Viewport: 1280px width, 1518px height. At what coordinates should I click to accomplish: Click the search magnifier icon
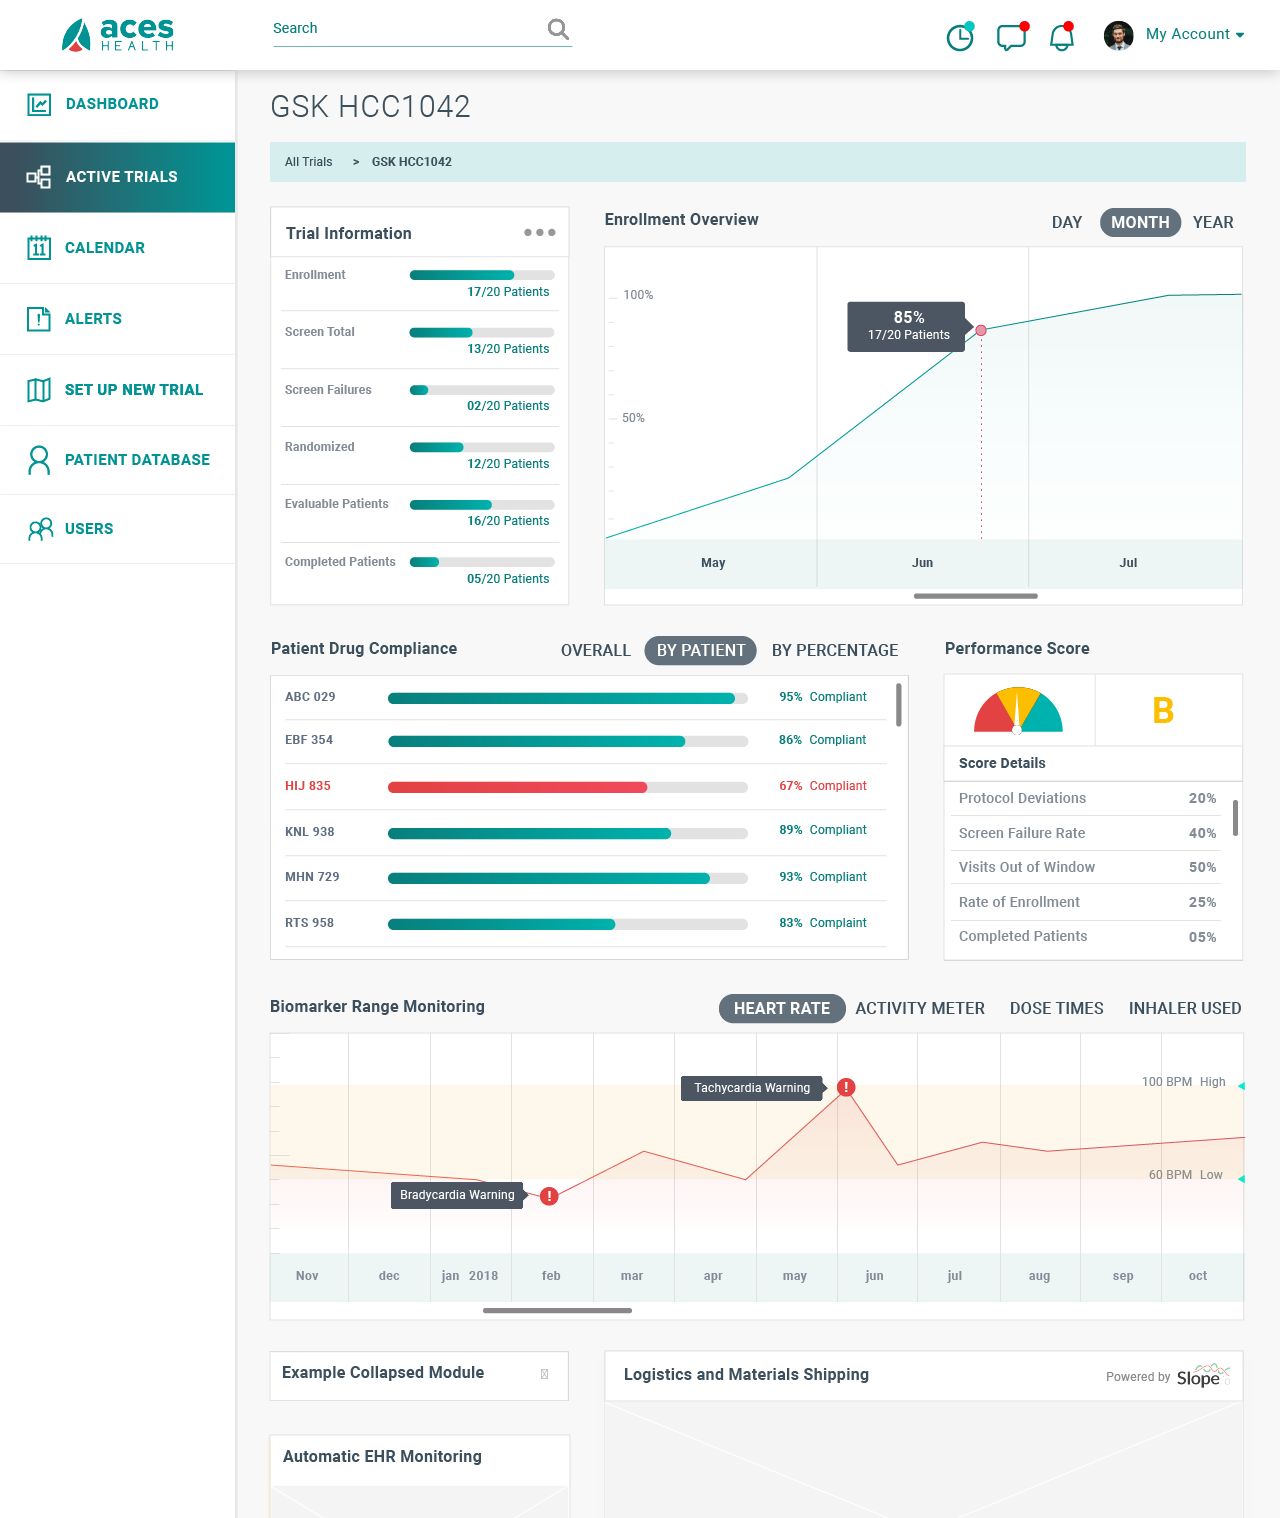(558, 30)
